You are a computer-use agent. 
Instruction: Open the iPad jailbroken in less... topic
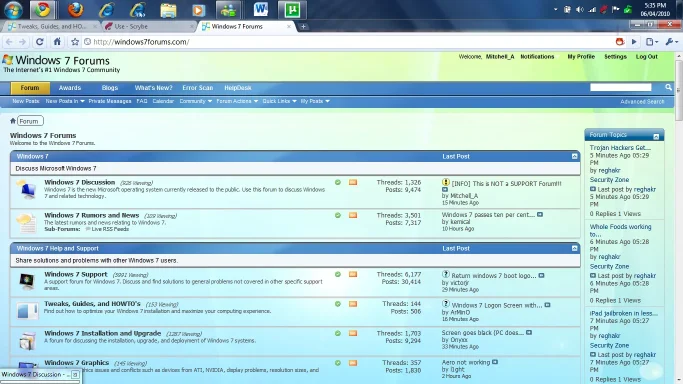click(x=624, y=313)
